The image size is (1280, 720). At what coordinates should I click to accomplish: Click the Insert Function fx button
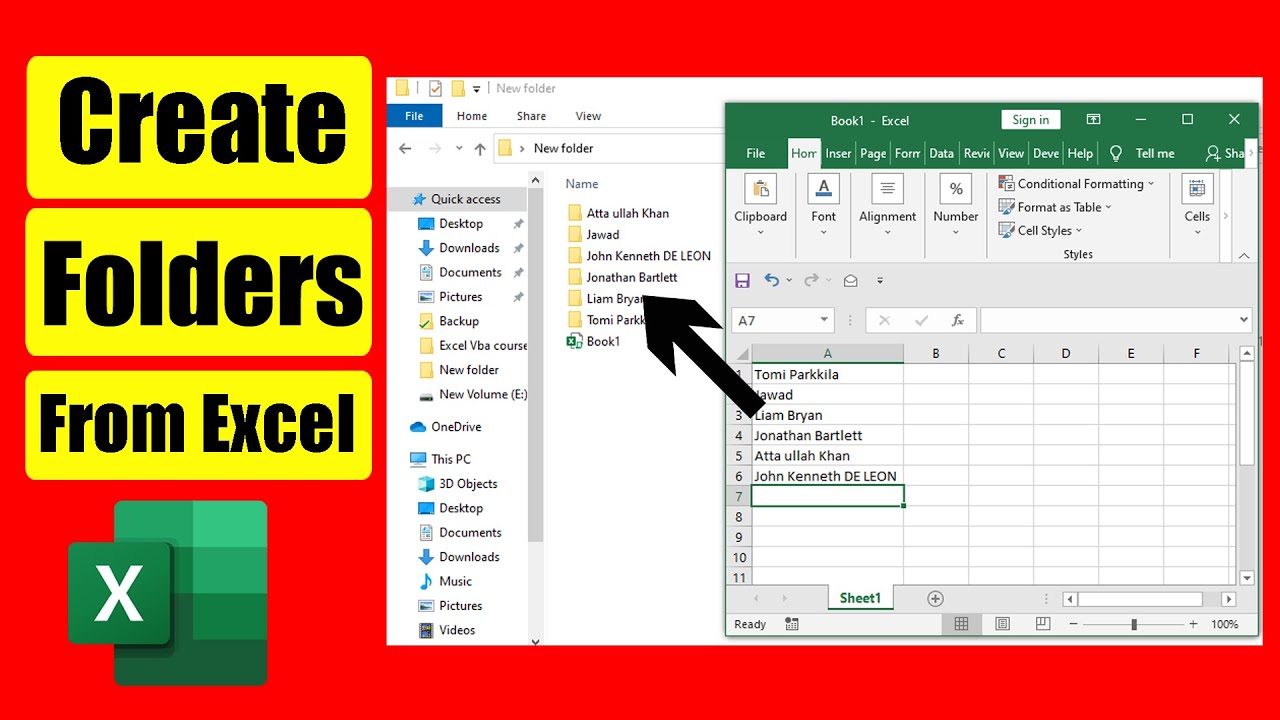[x=957, y=320]
